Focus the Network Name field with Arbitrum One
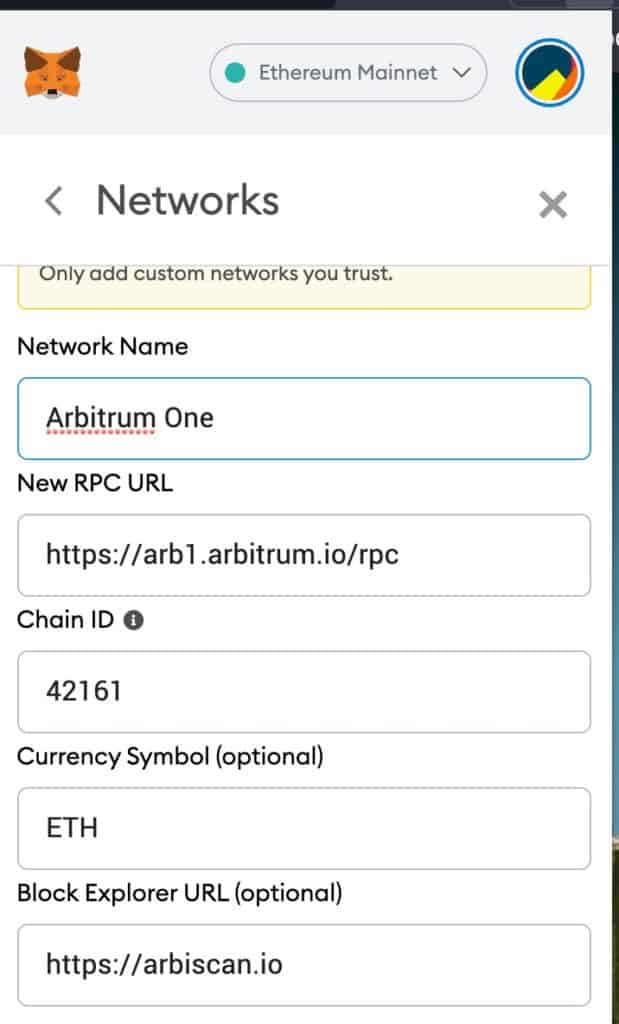Image resolution: width=619 pixels, height=1024 pixels. (x=304, y=418)
